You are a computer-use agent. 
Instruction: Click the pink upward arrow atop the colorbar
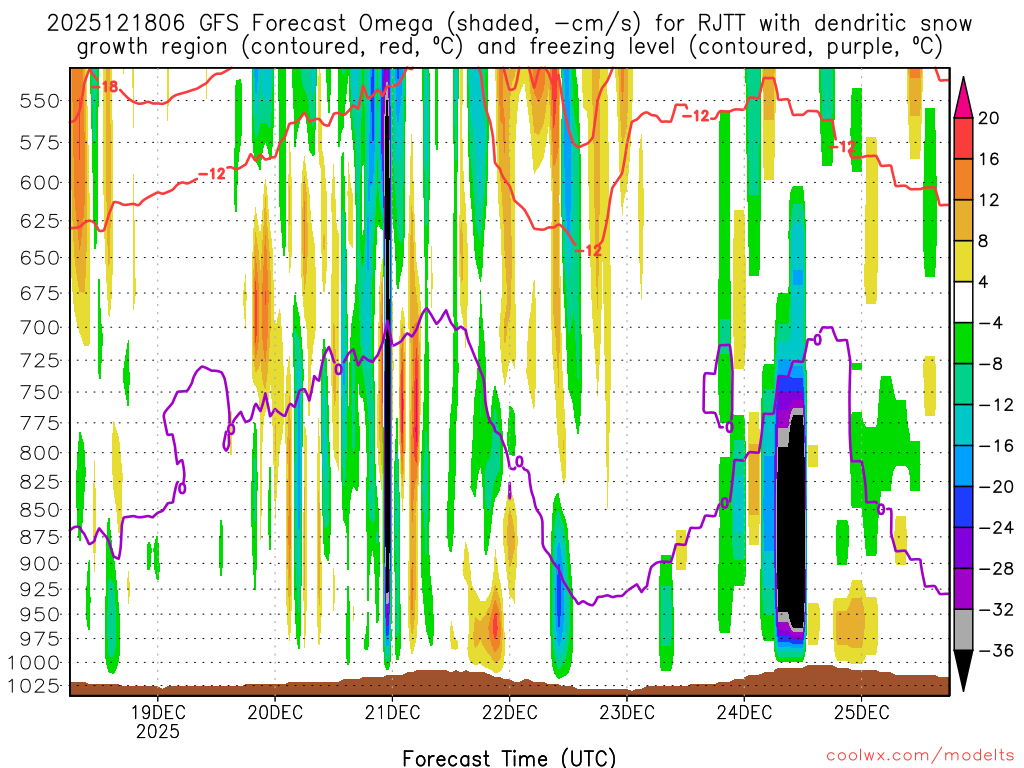[963, 98]
